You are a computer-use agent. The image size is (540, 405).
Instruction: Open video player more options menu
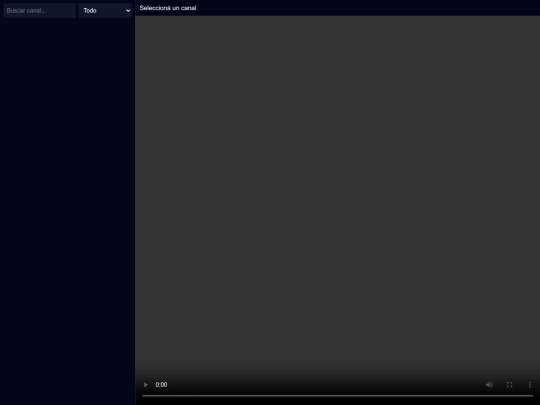click(530, 385)
